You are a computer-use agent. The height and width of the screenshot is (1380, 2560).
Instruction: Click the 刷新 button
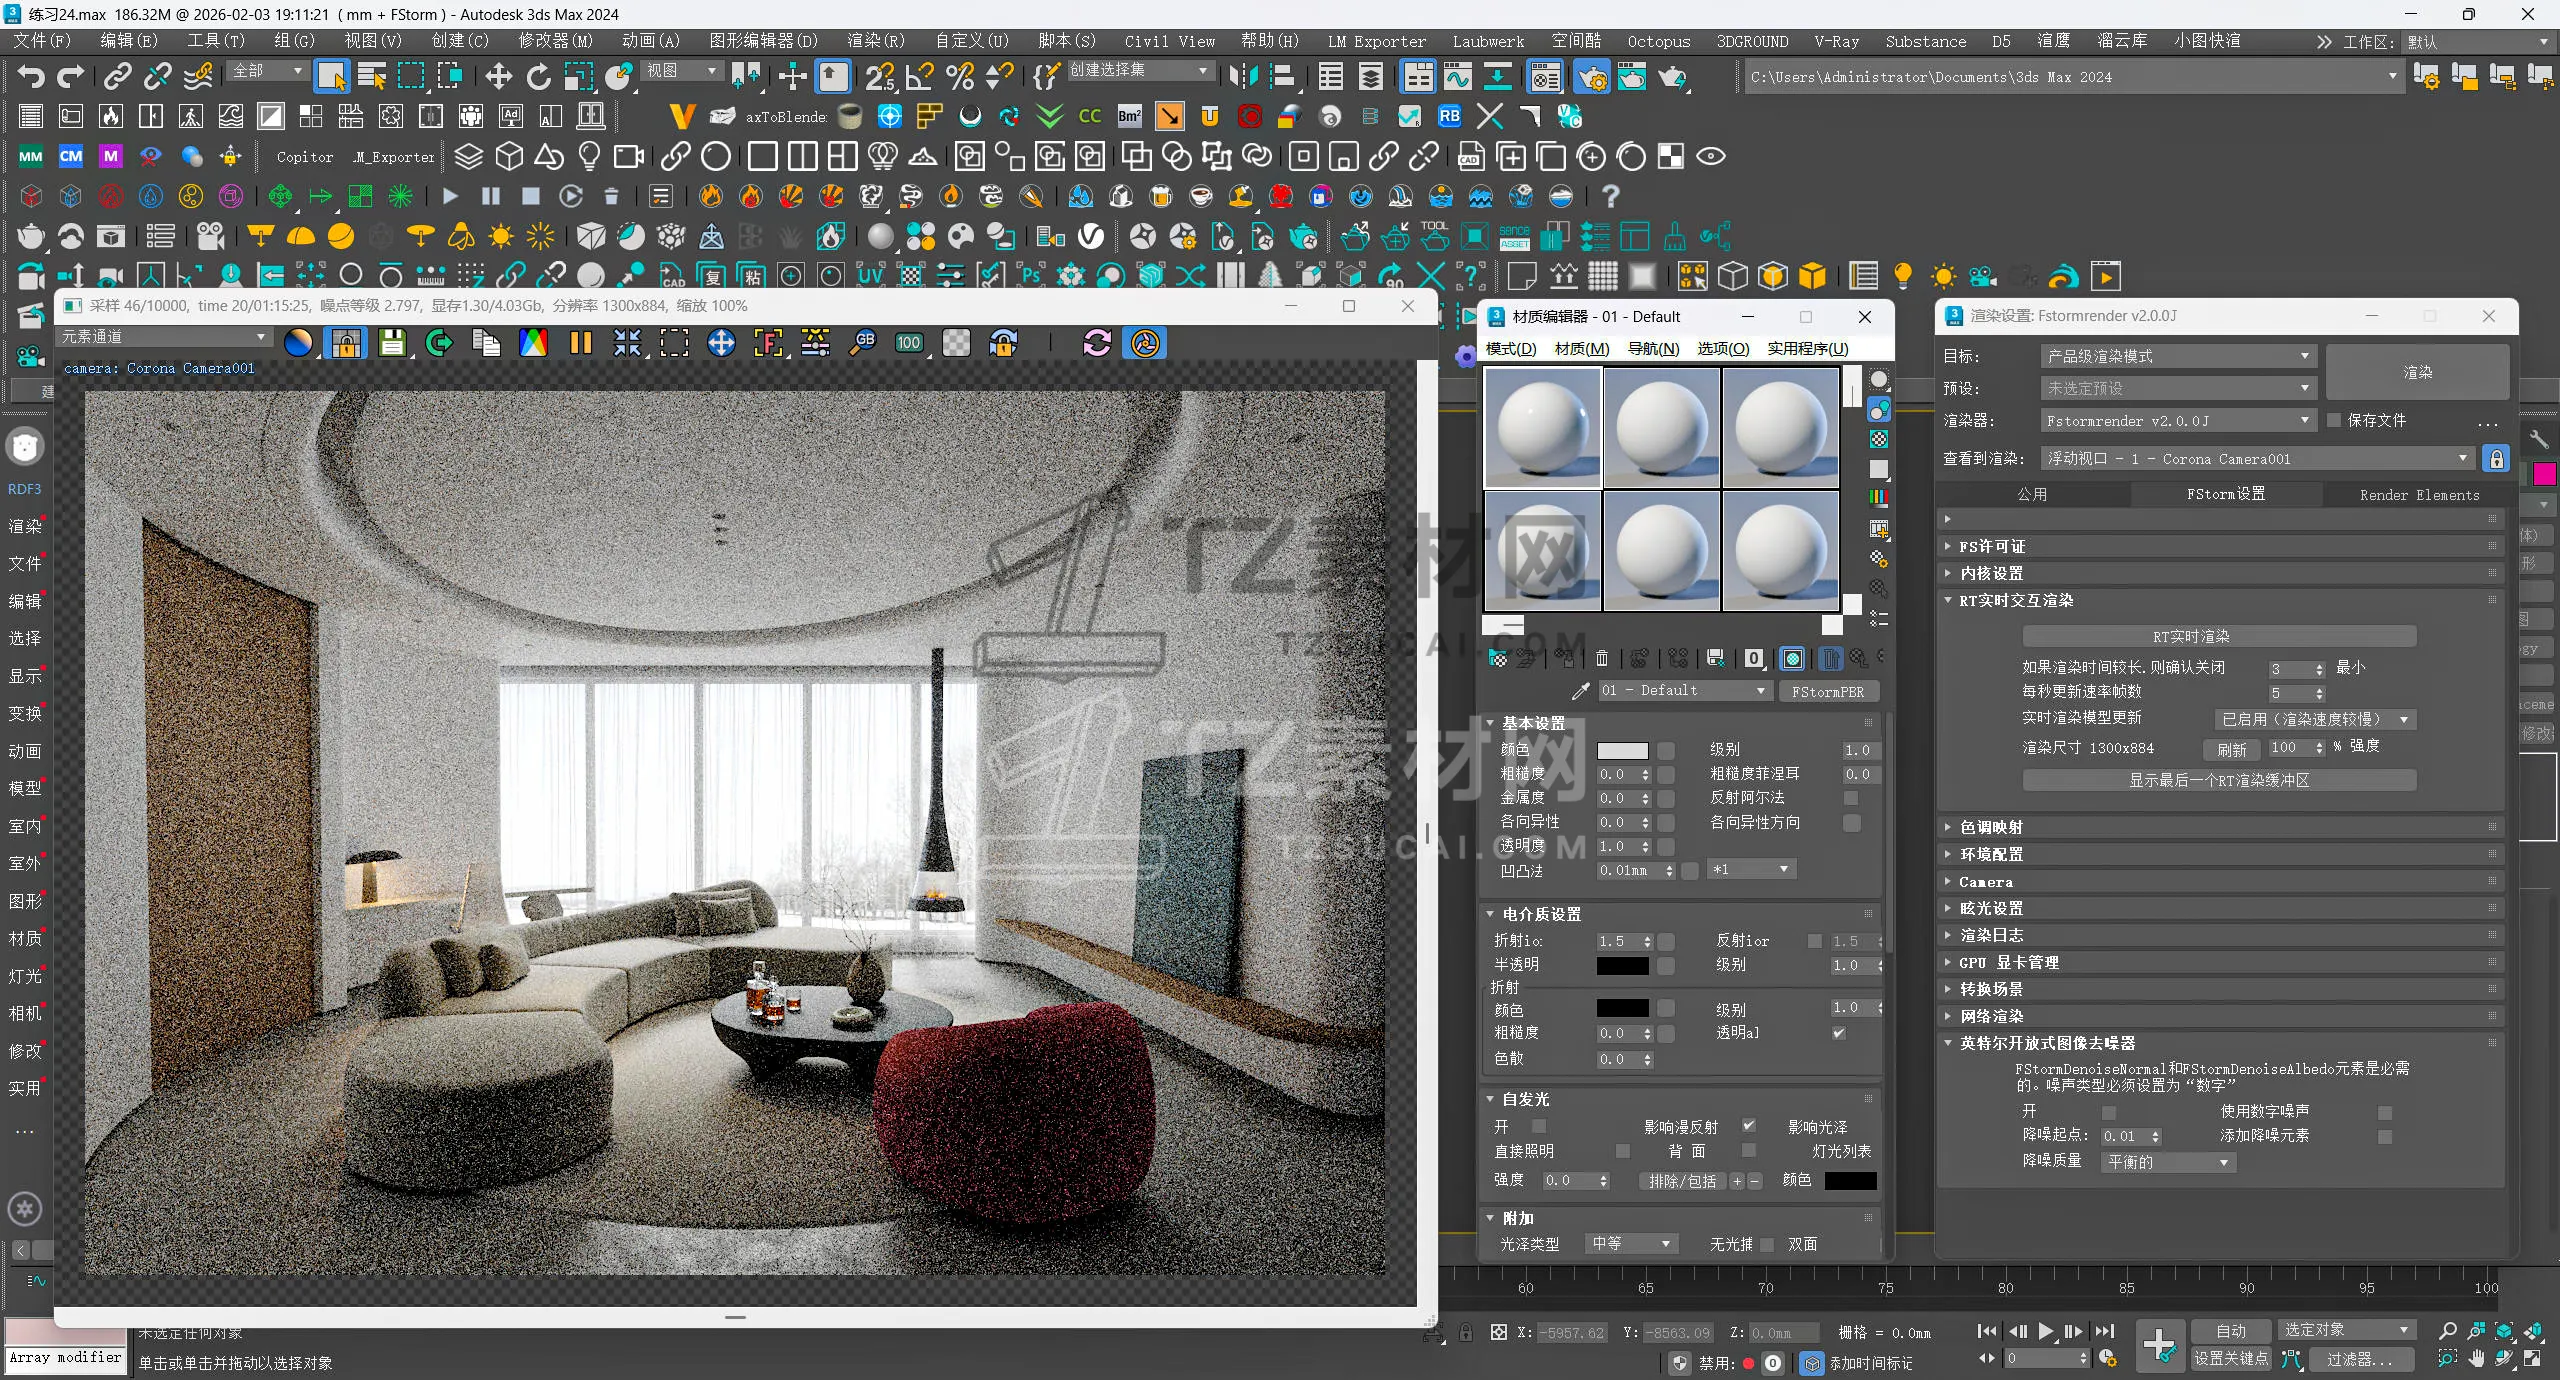click(2231, 748)
